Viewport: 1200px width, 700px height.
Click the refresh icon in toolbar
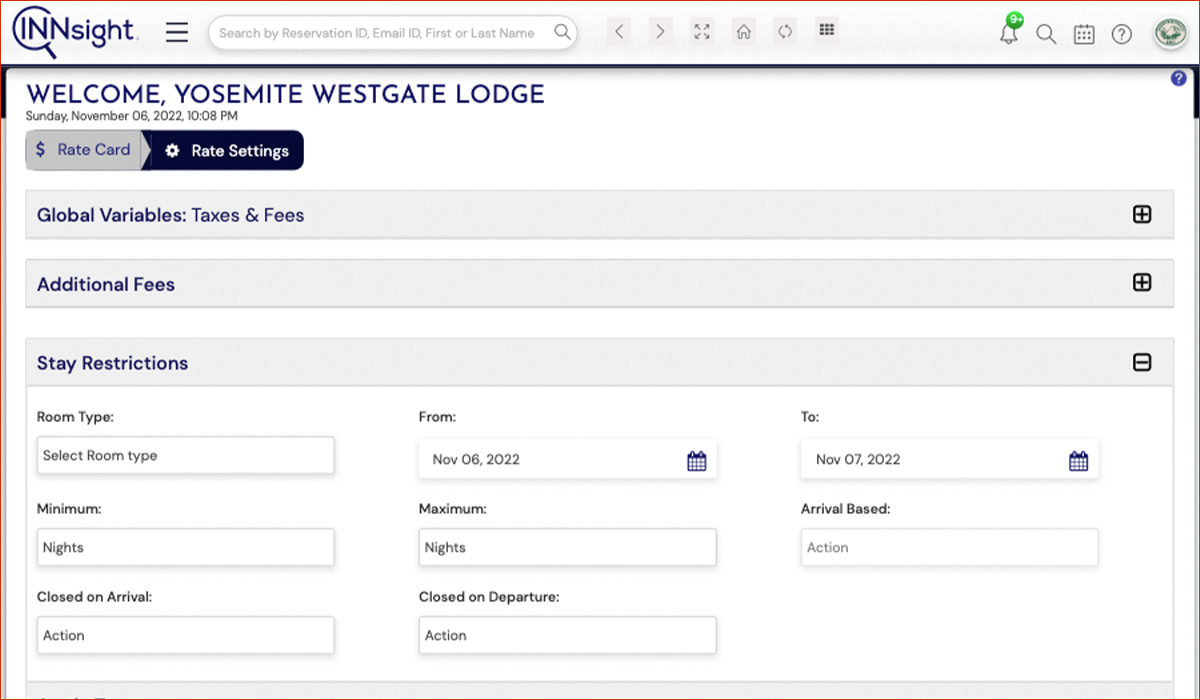tap(785, 32)
